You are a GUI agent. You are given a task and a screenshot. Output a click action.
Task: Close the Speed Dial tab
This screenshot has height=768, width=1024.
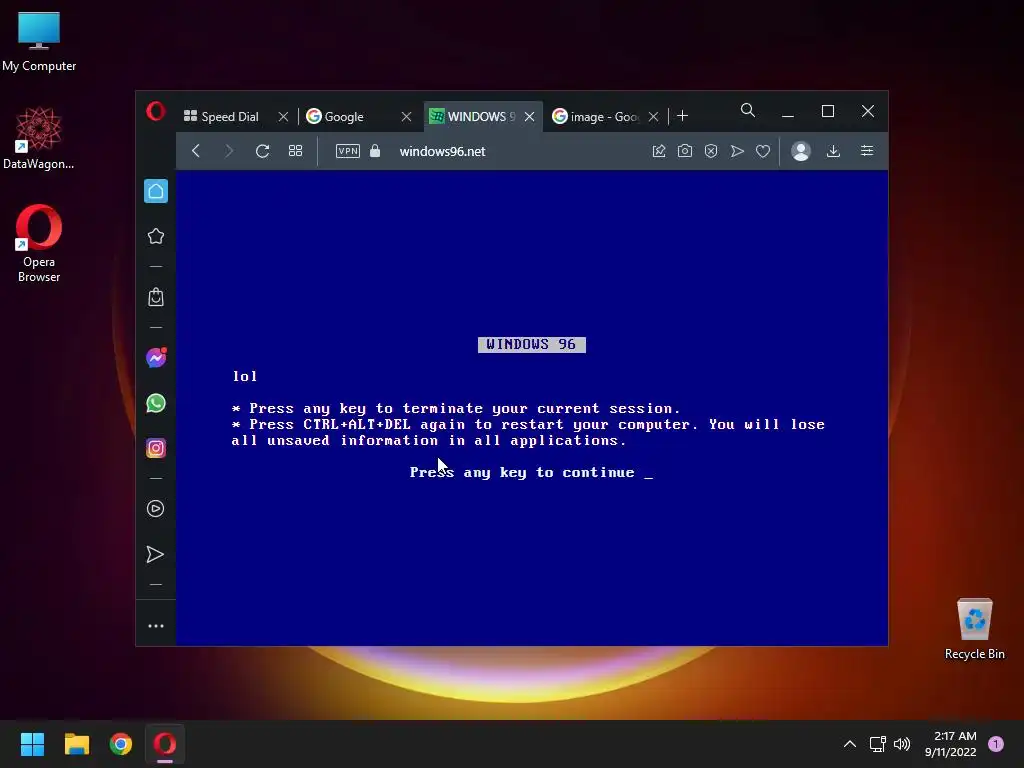pos(283,116)
